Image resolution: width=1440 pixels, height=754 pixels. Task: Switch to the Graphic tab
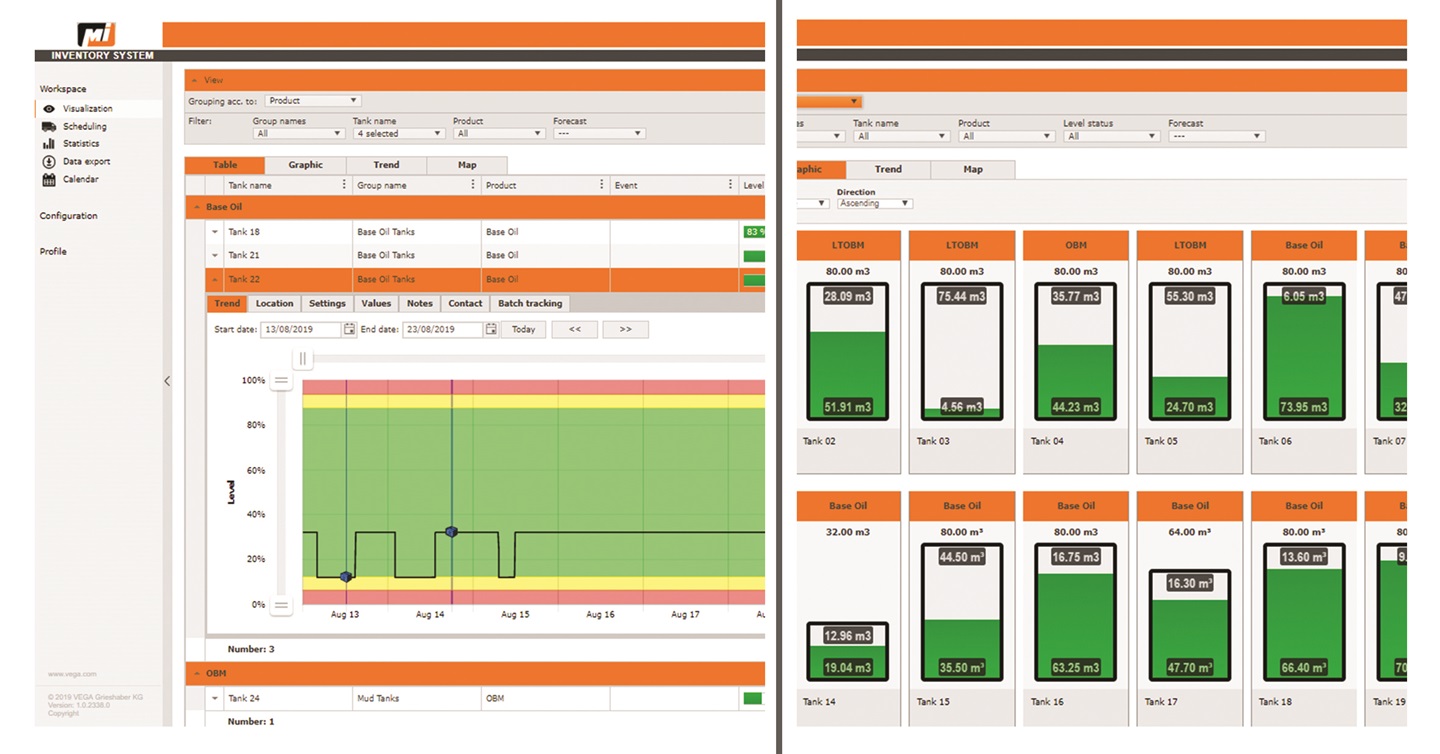coord(305,165)
